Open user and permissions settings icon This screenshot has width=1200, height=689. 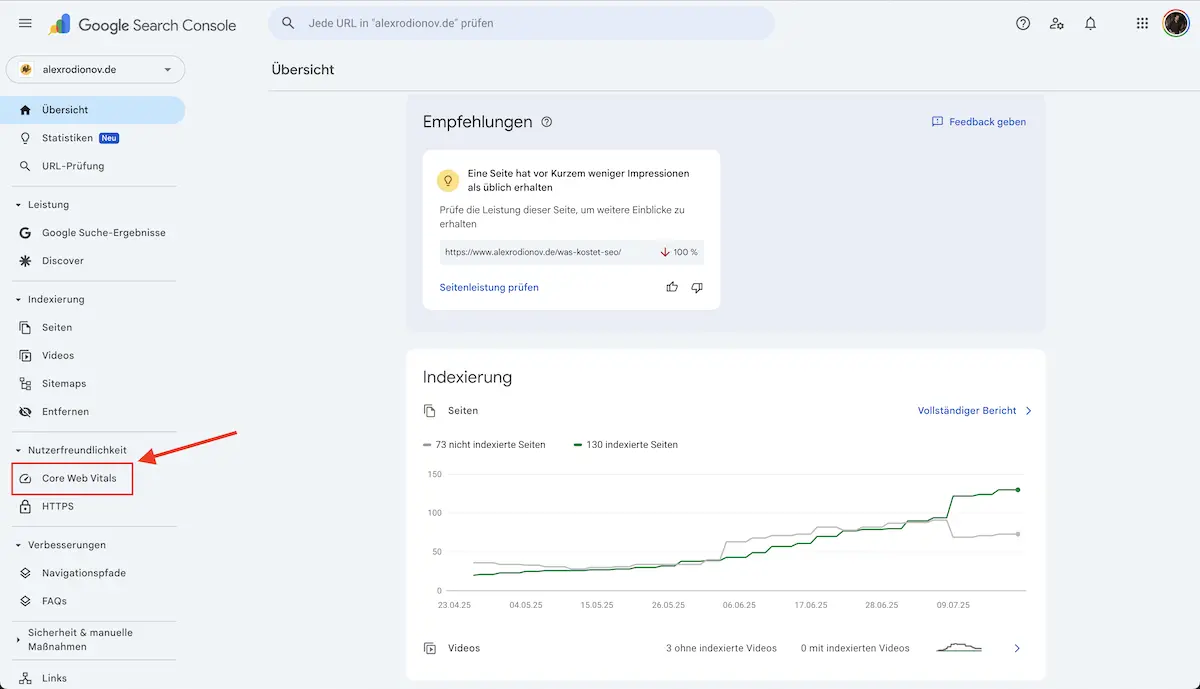pyautogui.click(x=1057, y=23)
